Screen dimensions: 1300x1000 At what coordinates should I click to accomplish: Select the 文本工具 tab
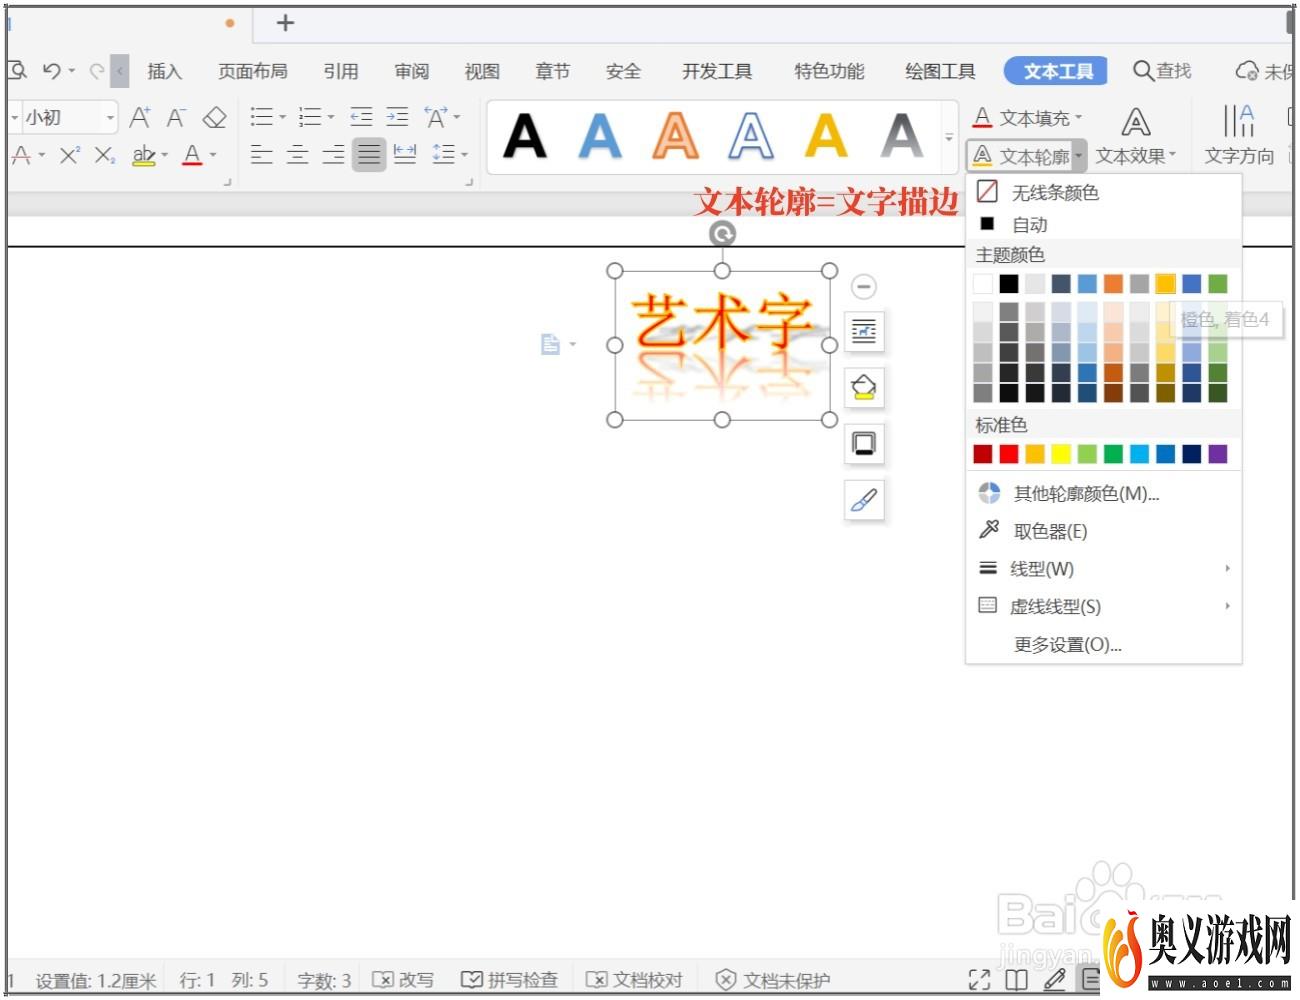1058,71
